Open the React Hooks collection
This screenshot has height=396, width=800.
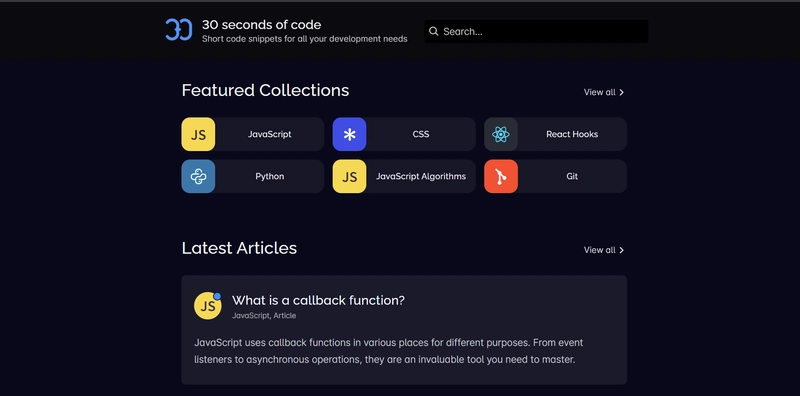tap(555, 134)
